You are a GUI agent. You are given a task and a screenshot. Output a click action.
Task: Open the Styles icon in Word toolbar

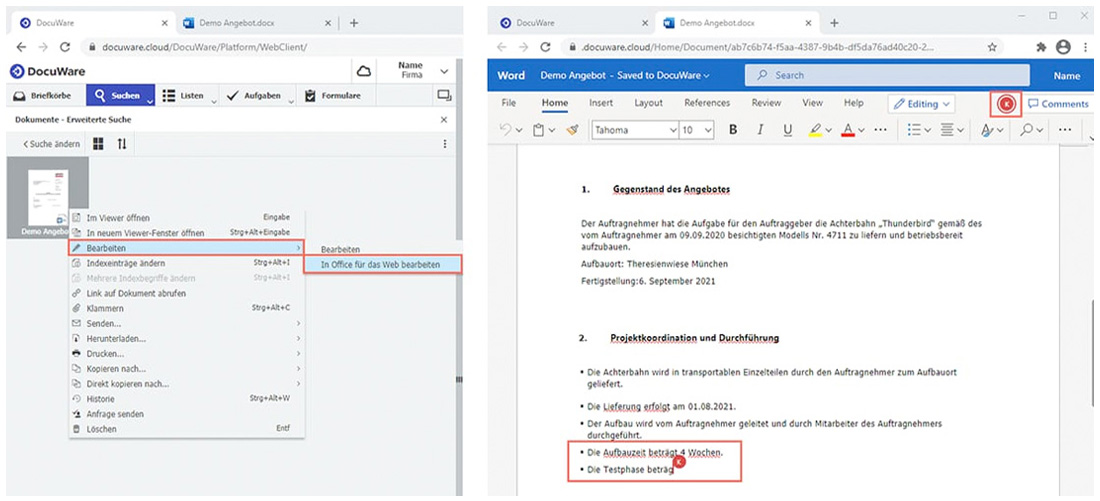[x=986, y=130]
